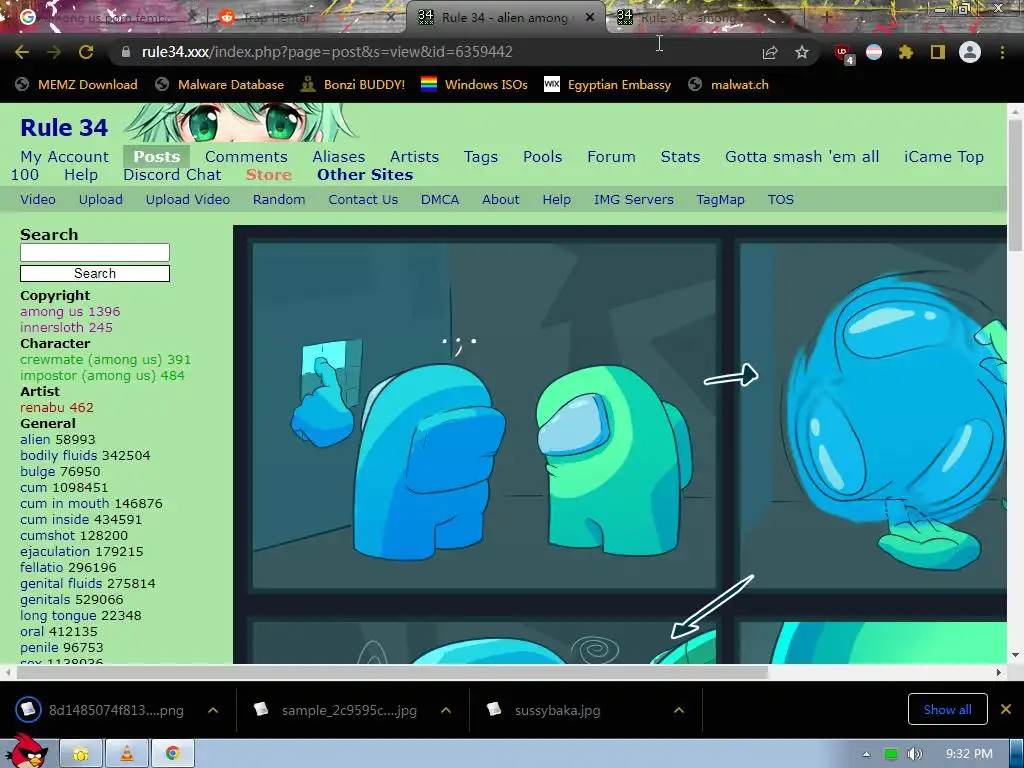1024x768 pixels.
Task: Open the Stats page
Action: [680, 157]
